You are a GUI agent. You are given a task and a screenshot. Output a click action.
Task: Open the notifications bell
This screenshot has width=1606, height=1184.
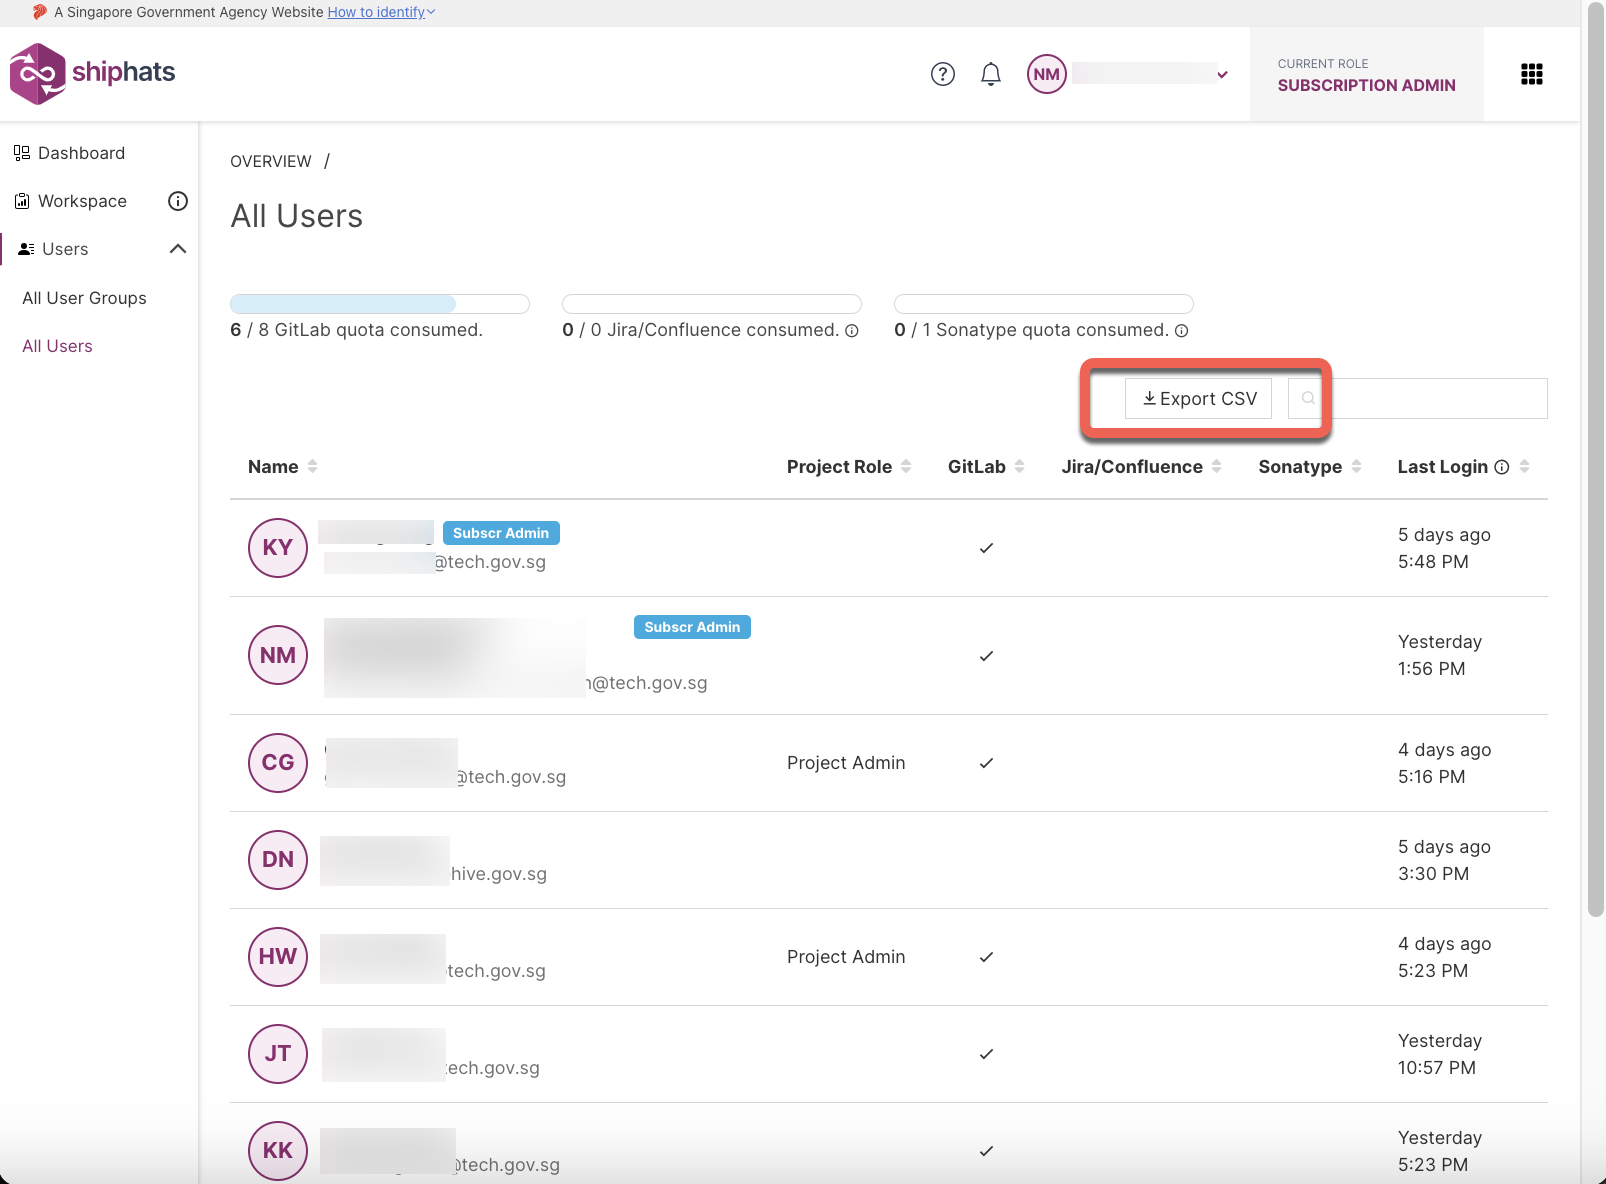click(990, 74)
